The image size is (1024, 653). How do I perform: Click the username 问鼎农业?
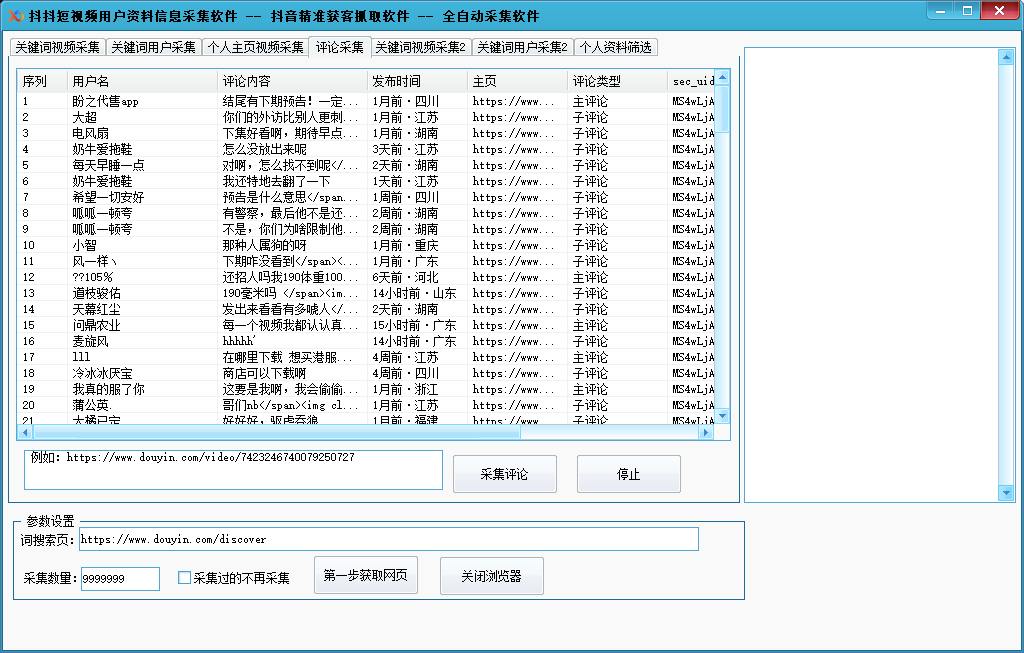coord(96,325)
